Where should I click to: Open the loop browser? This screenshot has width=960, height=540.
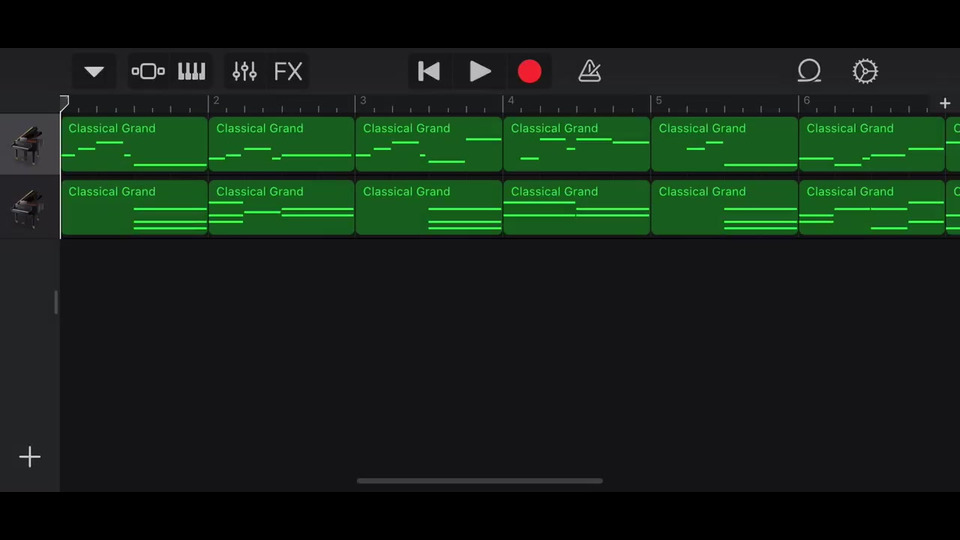point(809,71)
